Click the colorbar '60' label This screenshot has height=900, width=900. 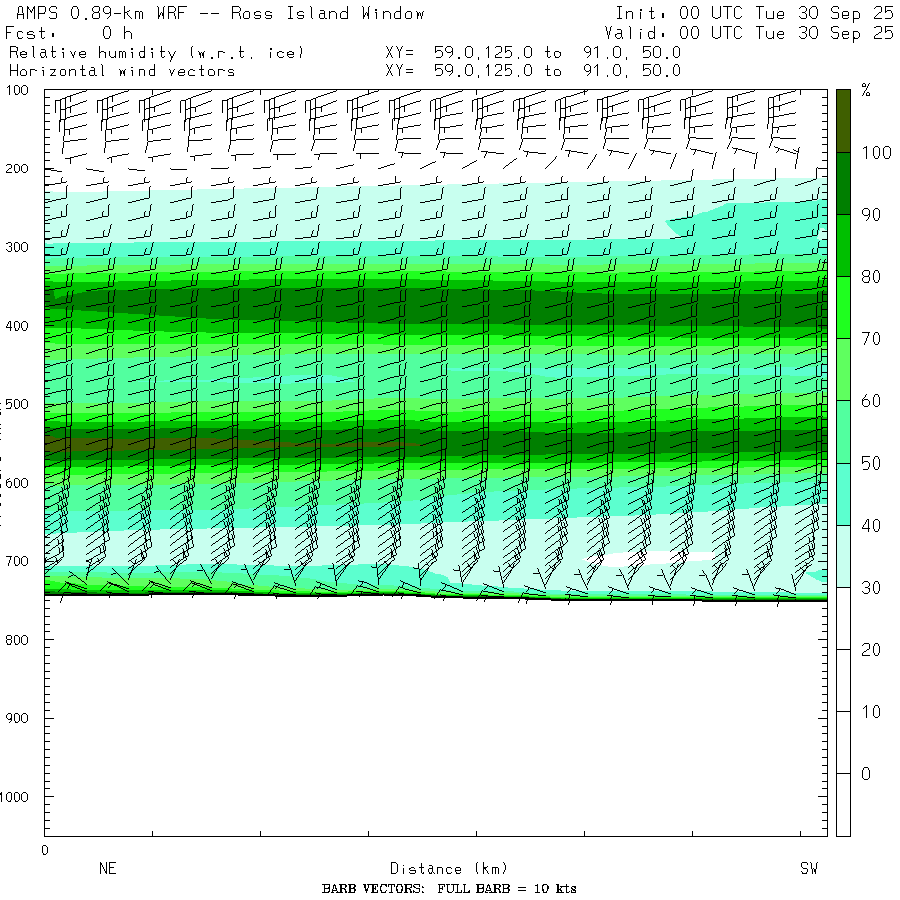click(x=871, y=401)
